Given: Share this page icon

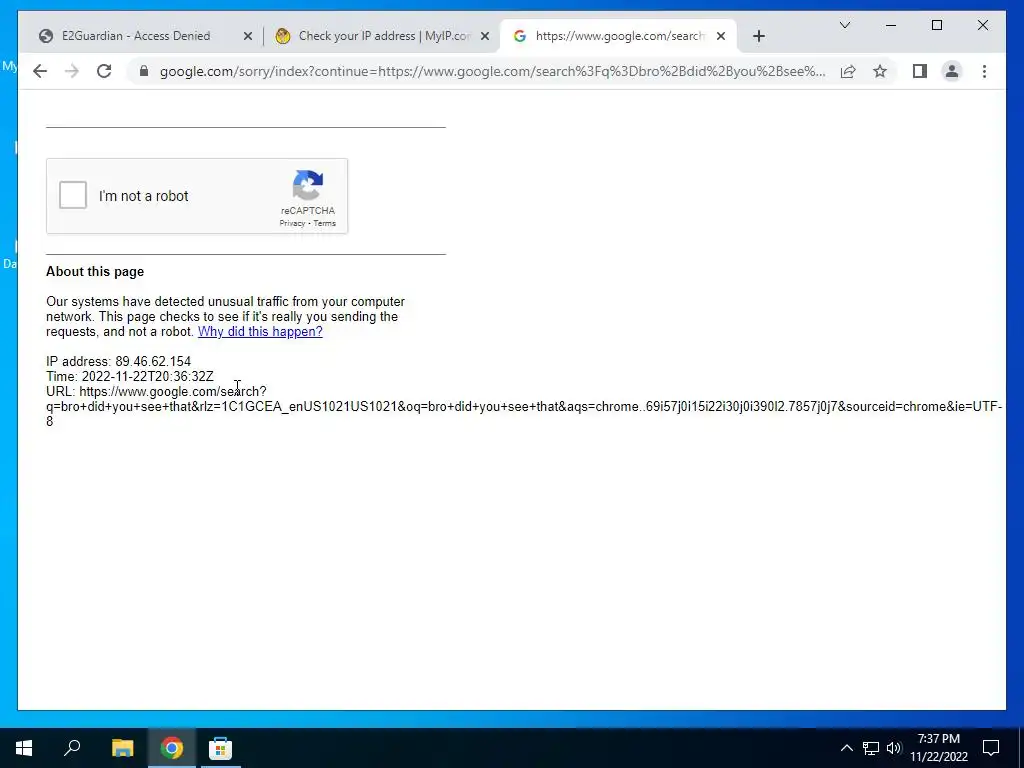Looking at the screenshot, I should tap(848, 71).
